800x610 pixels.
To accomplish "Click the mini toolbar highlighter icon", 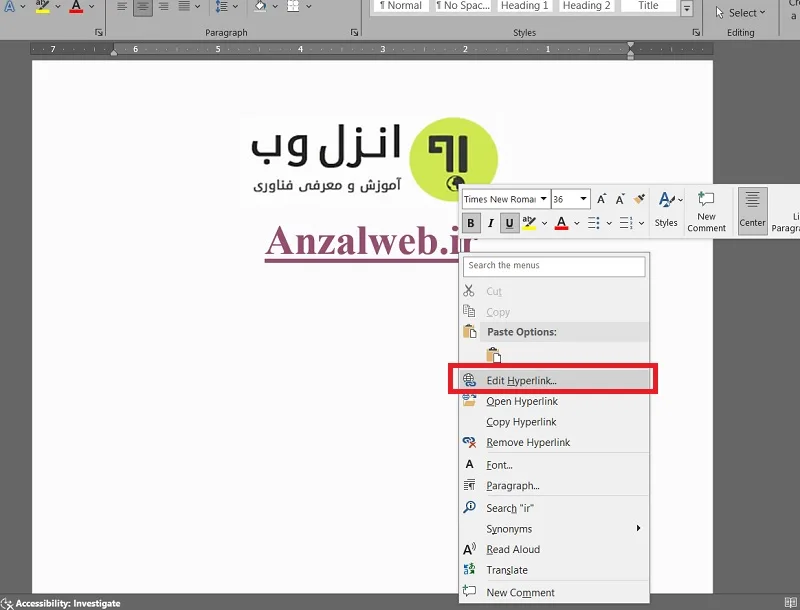I will pos(529,223).
